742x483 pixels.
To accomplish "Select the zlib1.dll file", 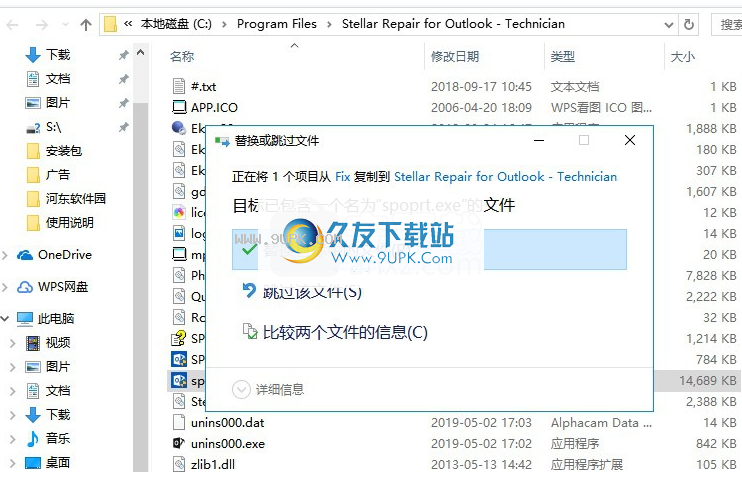I will pos(213,465).
